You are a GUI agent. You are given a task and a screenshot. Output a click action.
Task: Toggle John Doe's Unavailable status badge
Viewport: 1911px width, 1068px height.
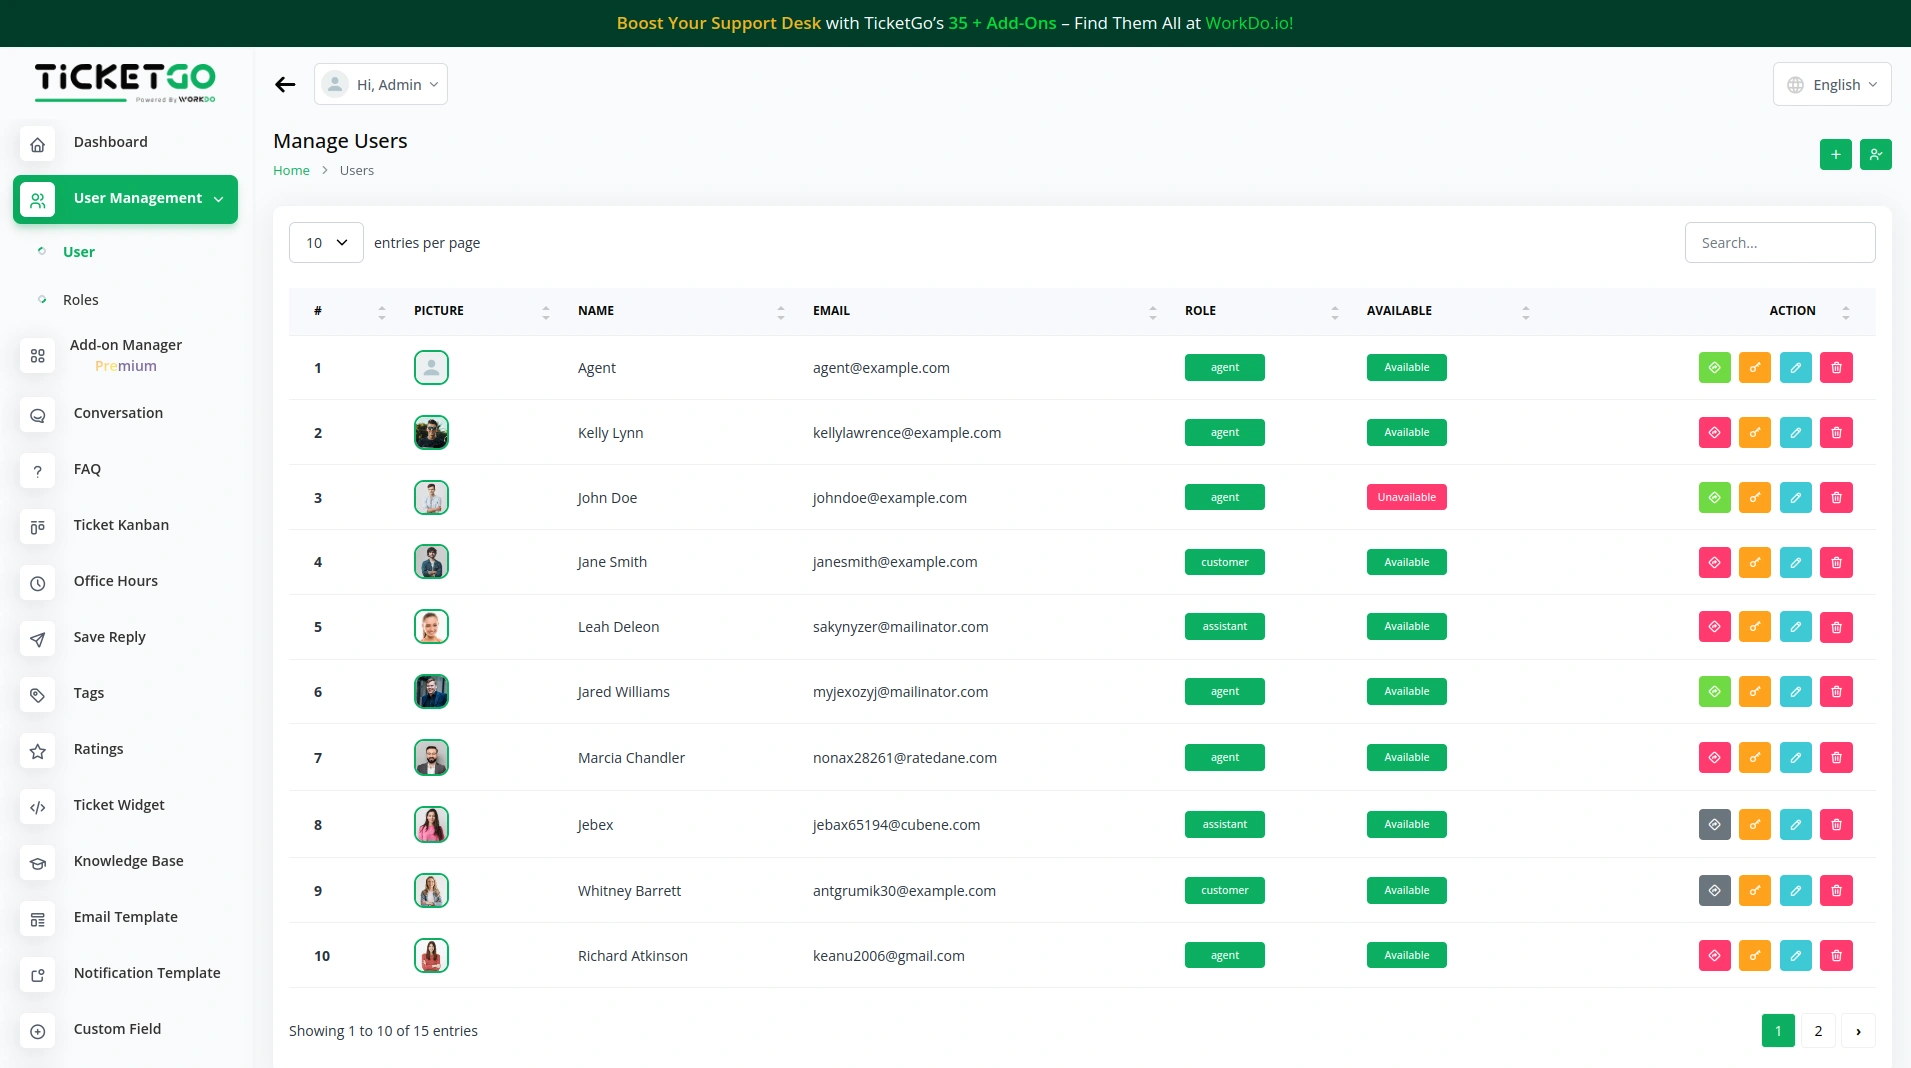[1406, 498]
